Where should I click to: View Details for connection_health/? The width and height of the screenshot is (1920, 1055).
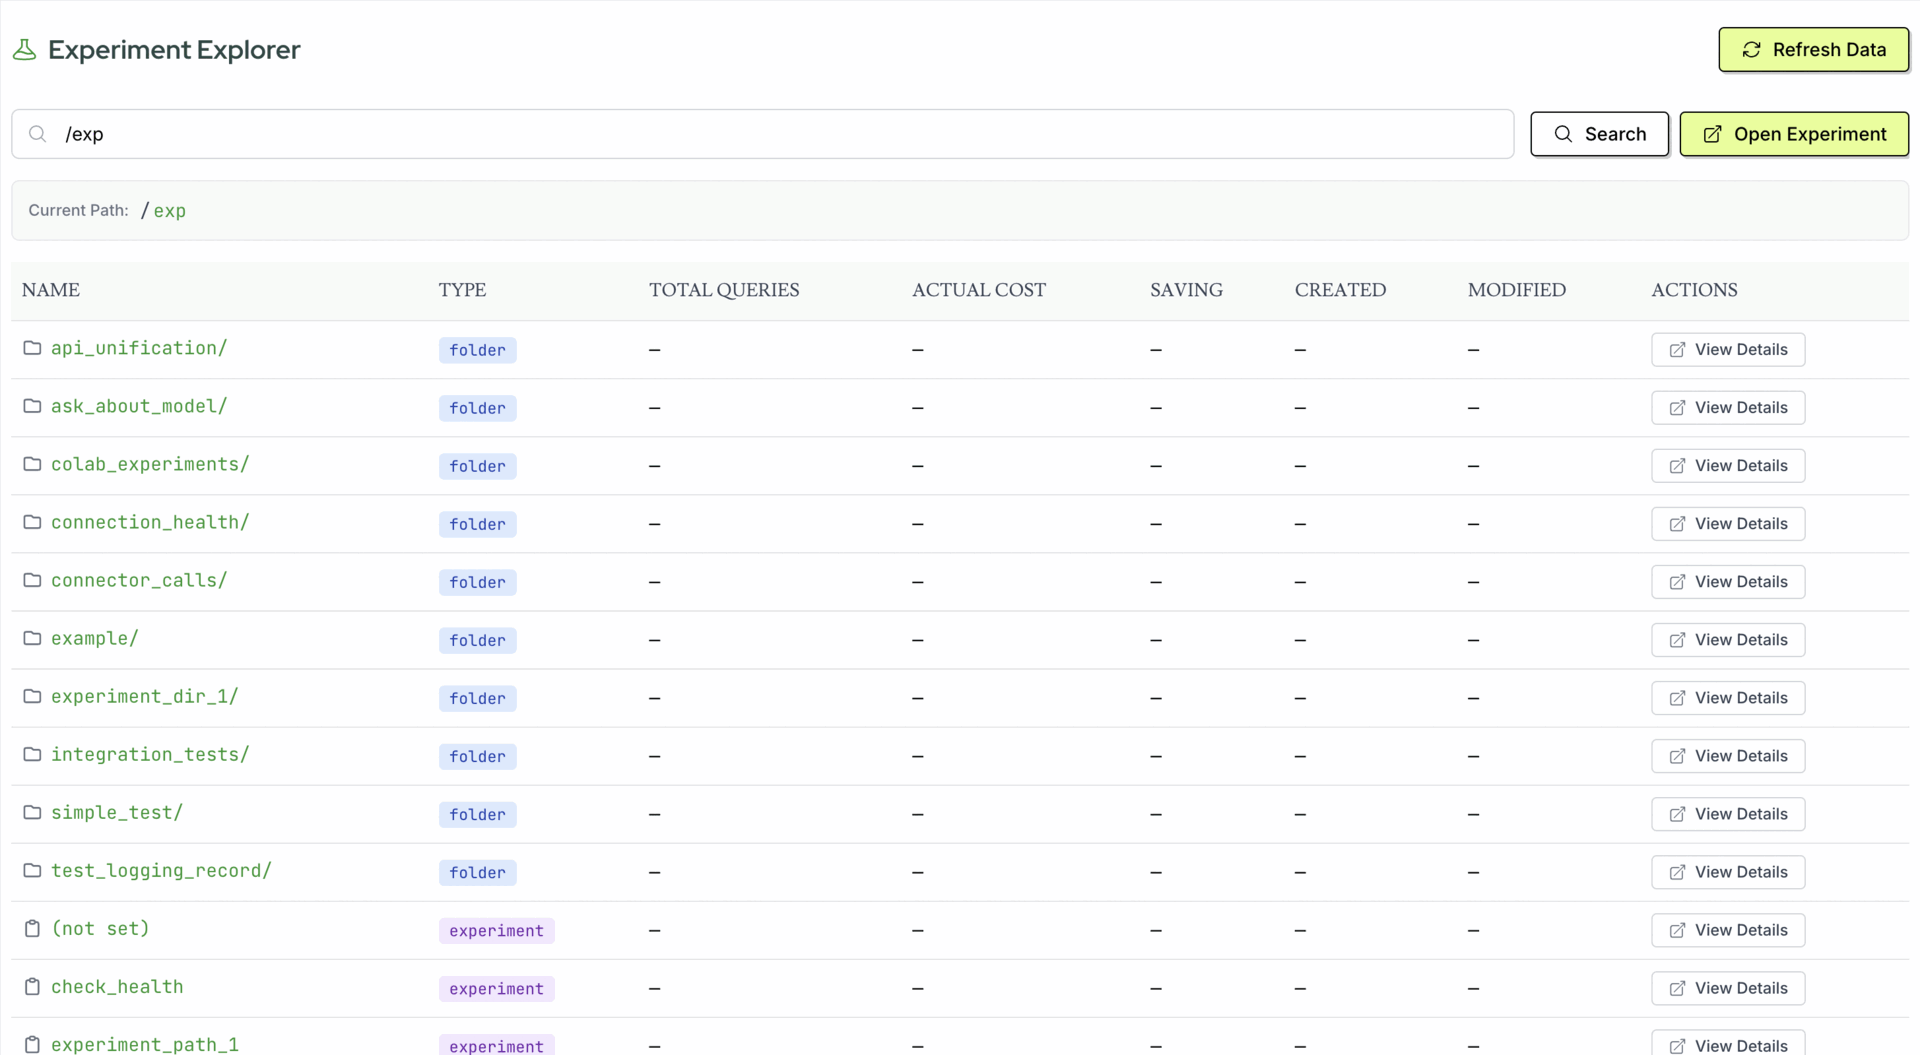(x=1728, y=524)
